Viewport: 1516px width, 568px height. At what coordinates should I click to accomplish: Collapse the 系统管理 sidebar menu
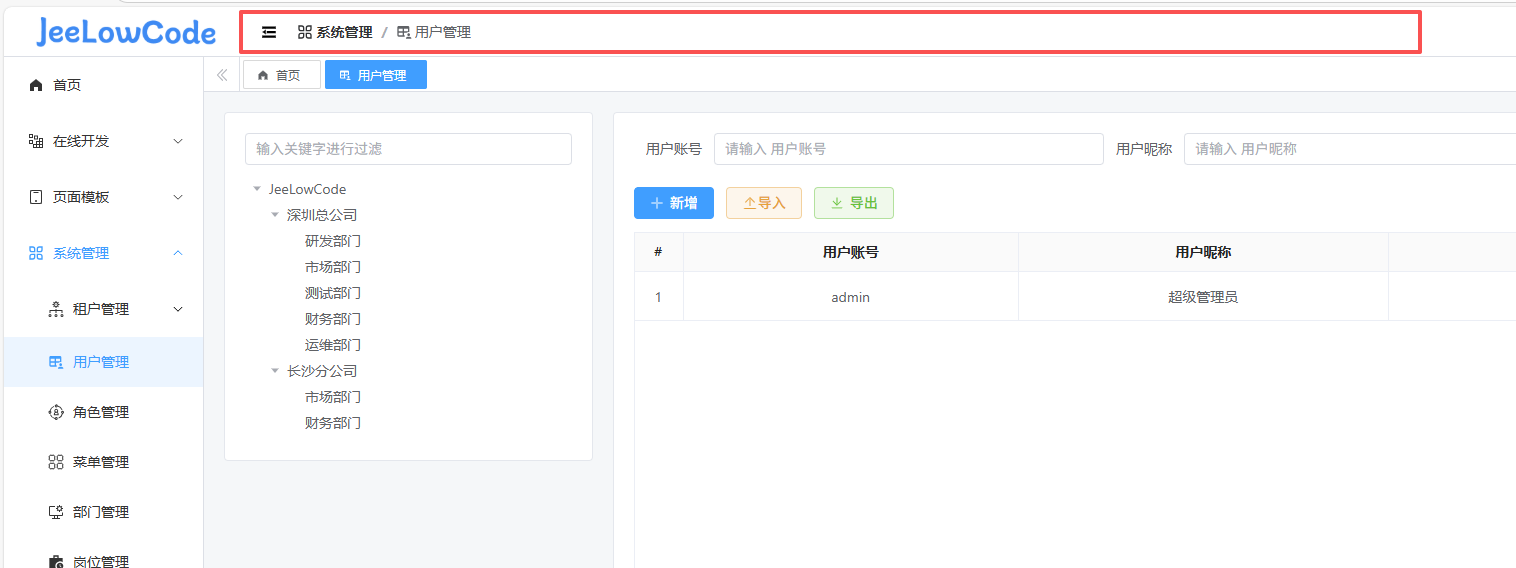pos(178,253)
